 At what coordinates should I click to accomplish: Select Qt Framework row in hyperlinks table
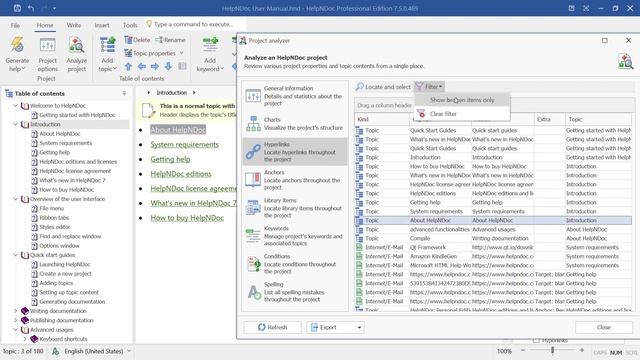coord(493,247)
